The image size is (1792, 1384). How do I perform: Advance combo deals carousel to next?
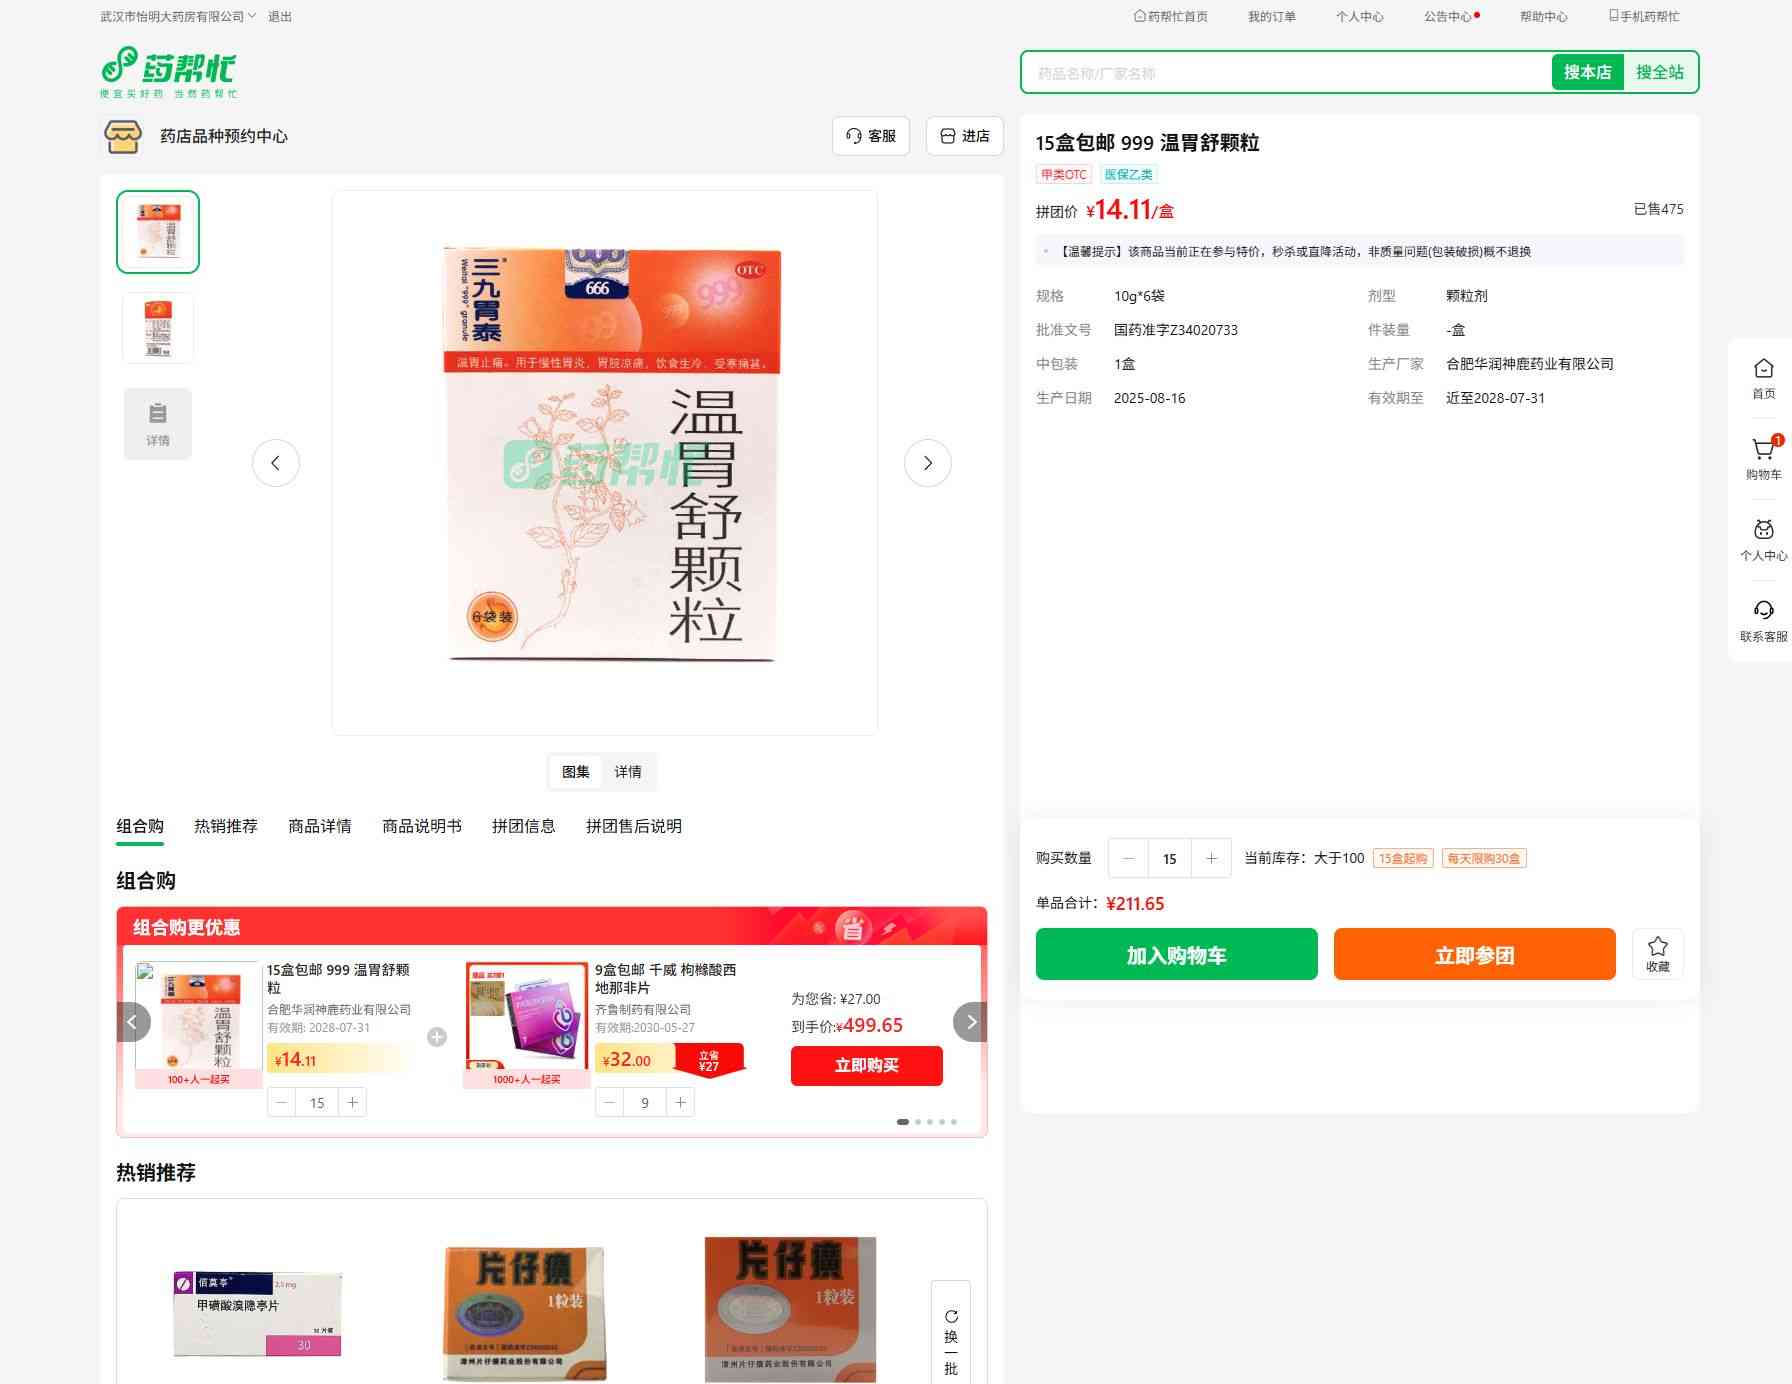tap(970, 1022)
